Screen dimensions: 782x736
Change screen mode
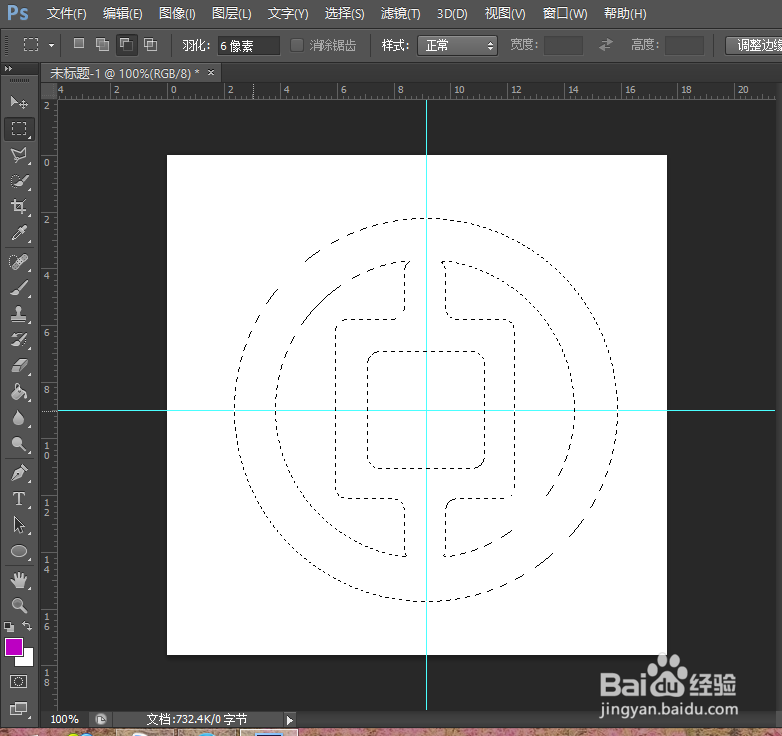[x=19, y=709]
